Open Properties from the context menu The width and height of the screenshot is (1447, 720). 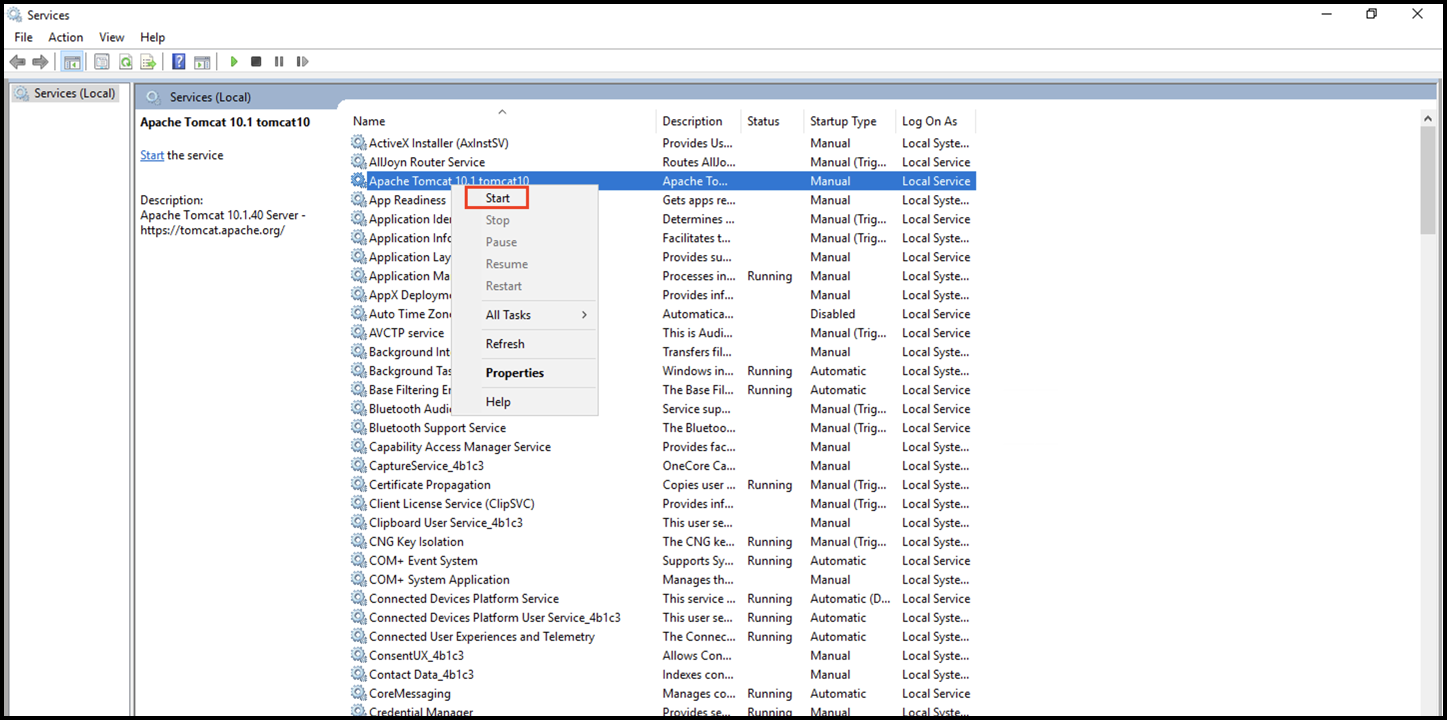coord(514,373)
